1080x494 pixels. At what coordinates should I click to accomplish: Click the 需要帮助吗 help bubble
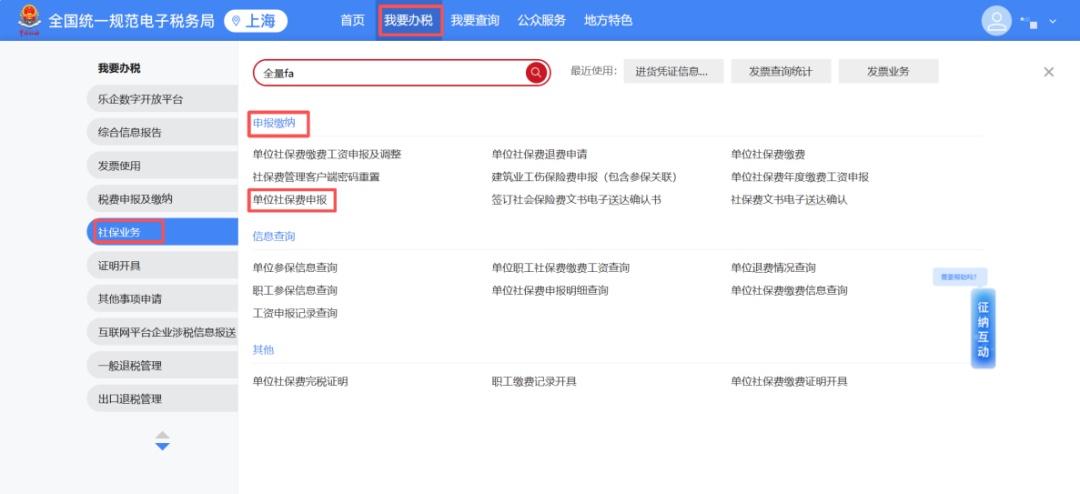[x=960, y=277]
